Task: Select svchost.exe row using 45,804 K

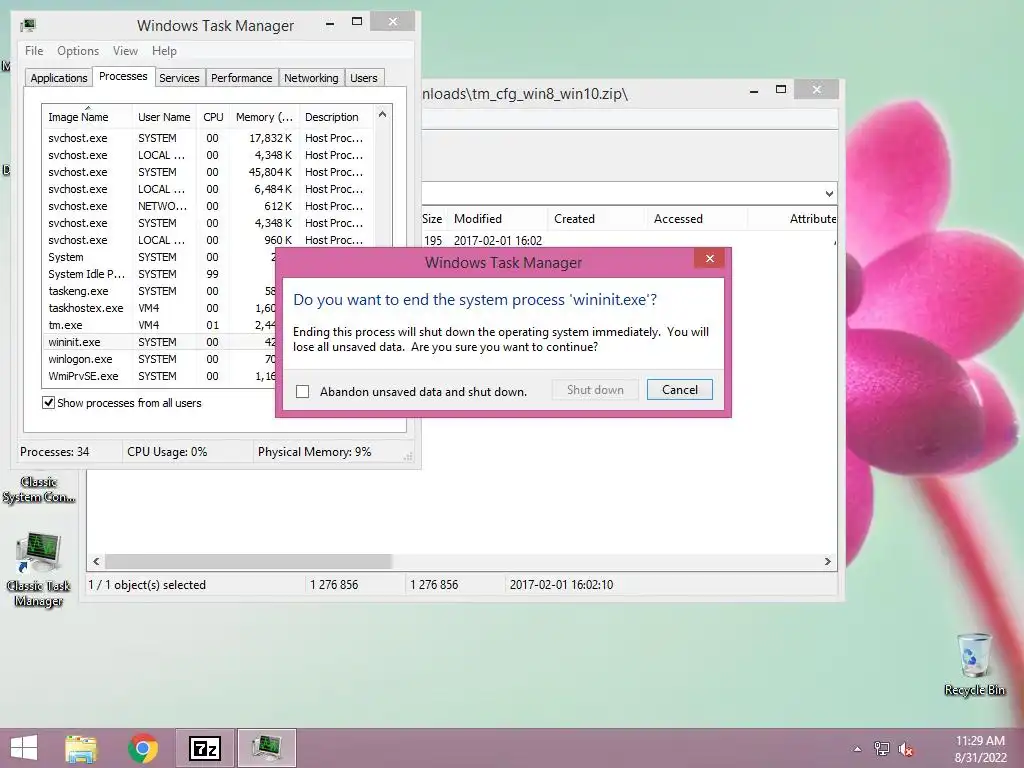Action: [209, 172]
